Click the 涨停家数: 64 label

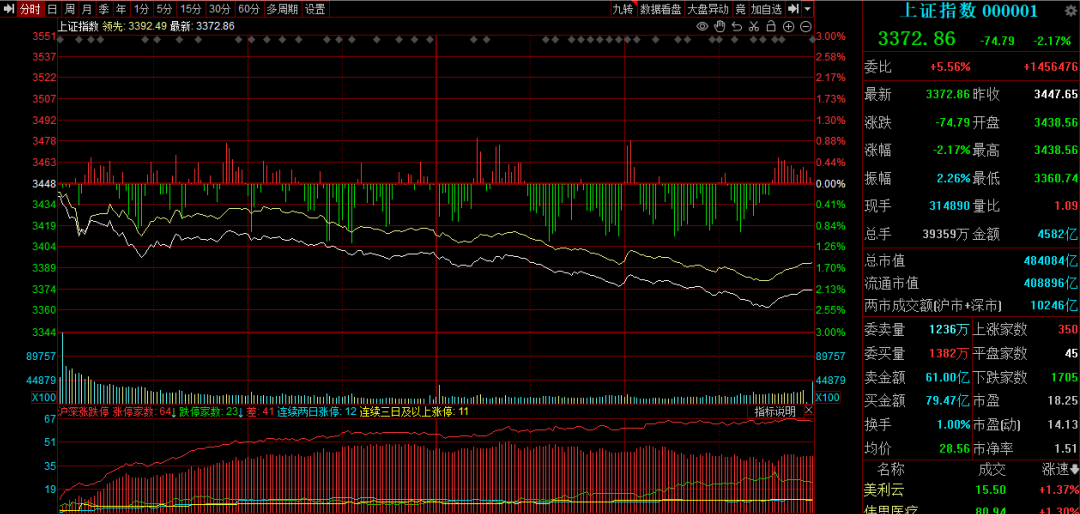point(144,411)
